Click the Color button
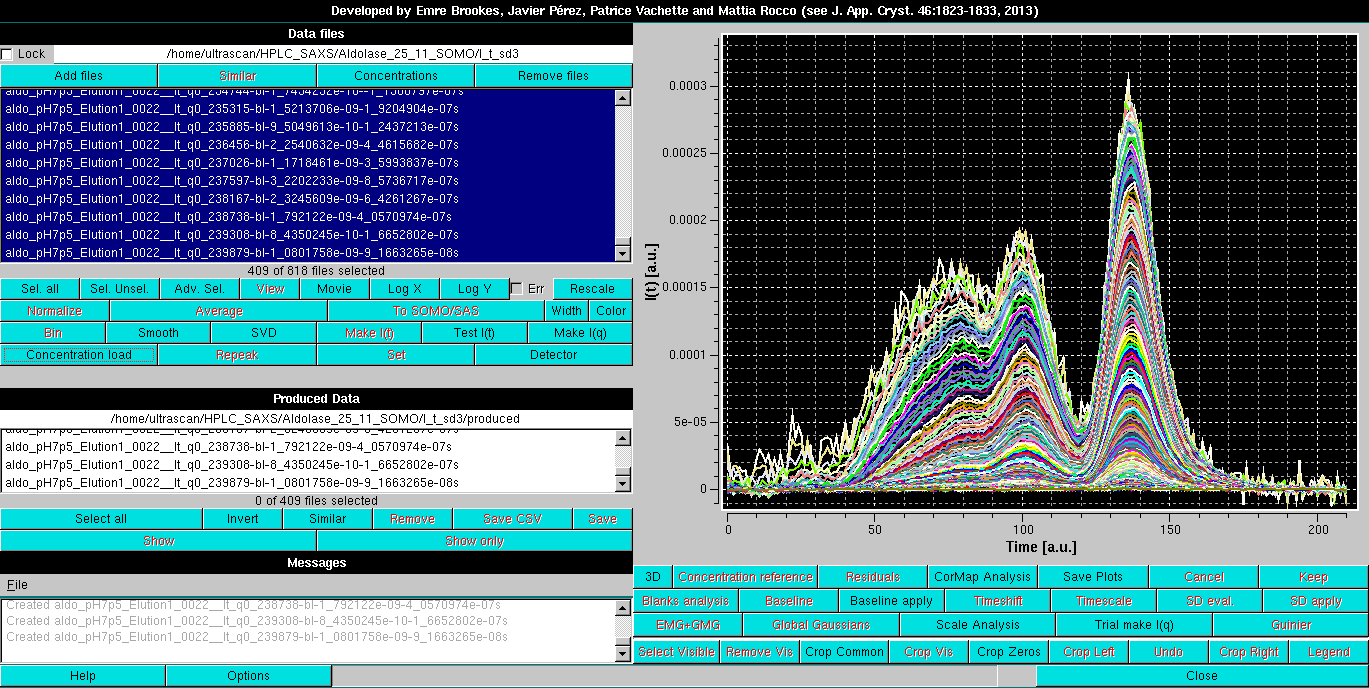1369x688 pixels. click(611, 311)
